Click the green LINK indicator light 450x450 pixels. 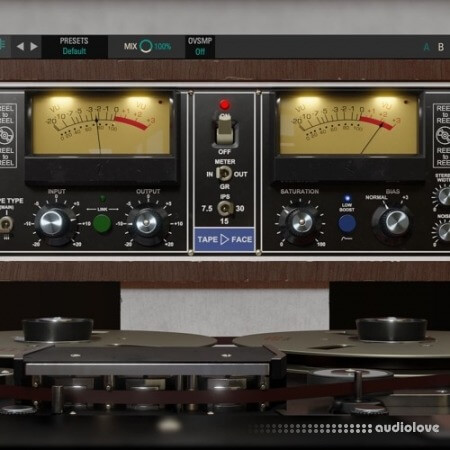pyautogui.click(x=102, y=199)
